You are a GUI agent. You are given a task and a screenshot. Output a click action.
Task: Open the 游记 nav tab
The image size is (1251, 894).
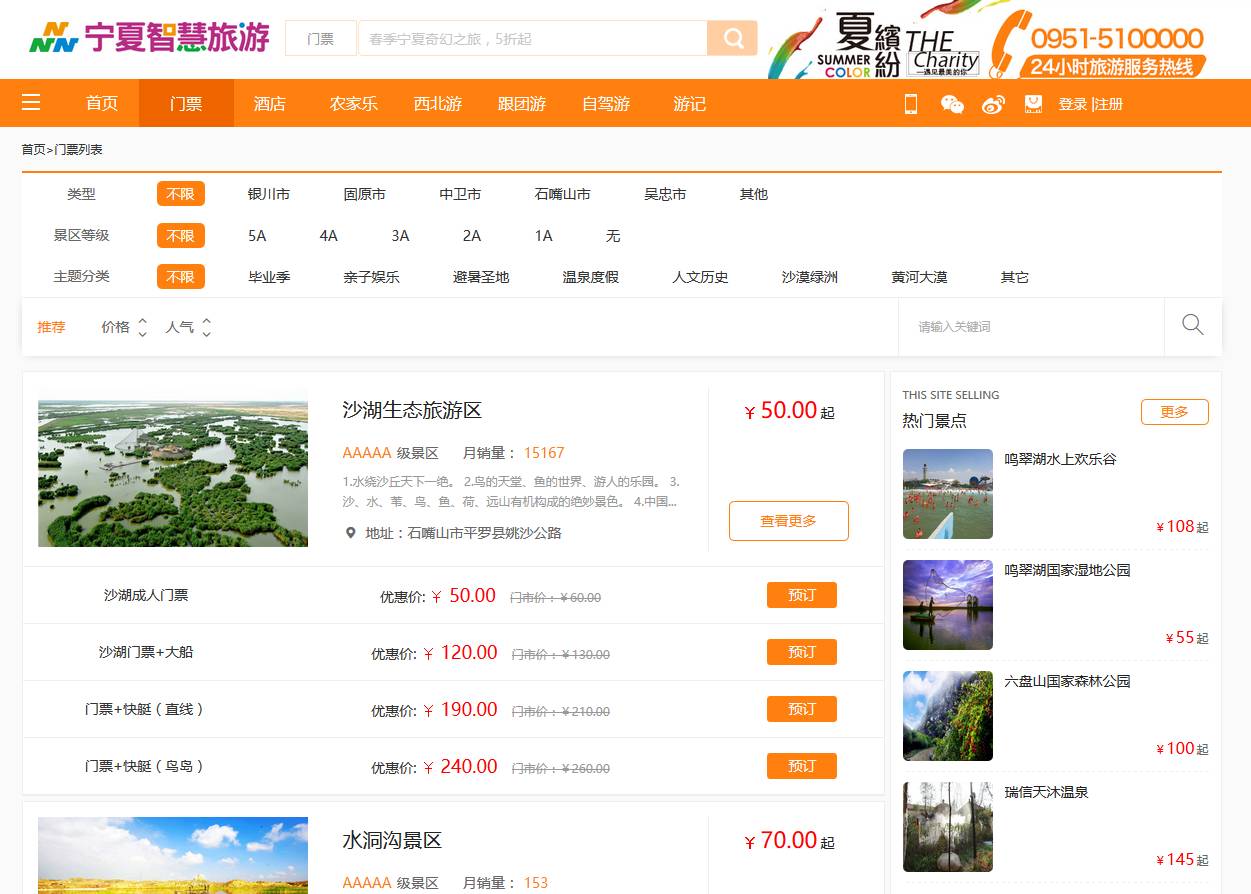tap(690, 103)
